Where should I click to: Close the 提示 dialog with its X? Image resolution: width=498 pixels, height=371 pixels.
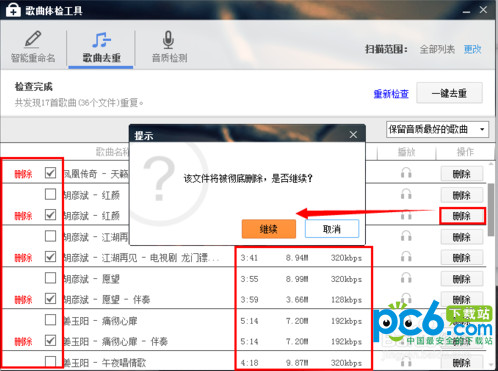(x=353, y=135)
